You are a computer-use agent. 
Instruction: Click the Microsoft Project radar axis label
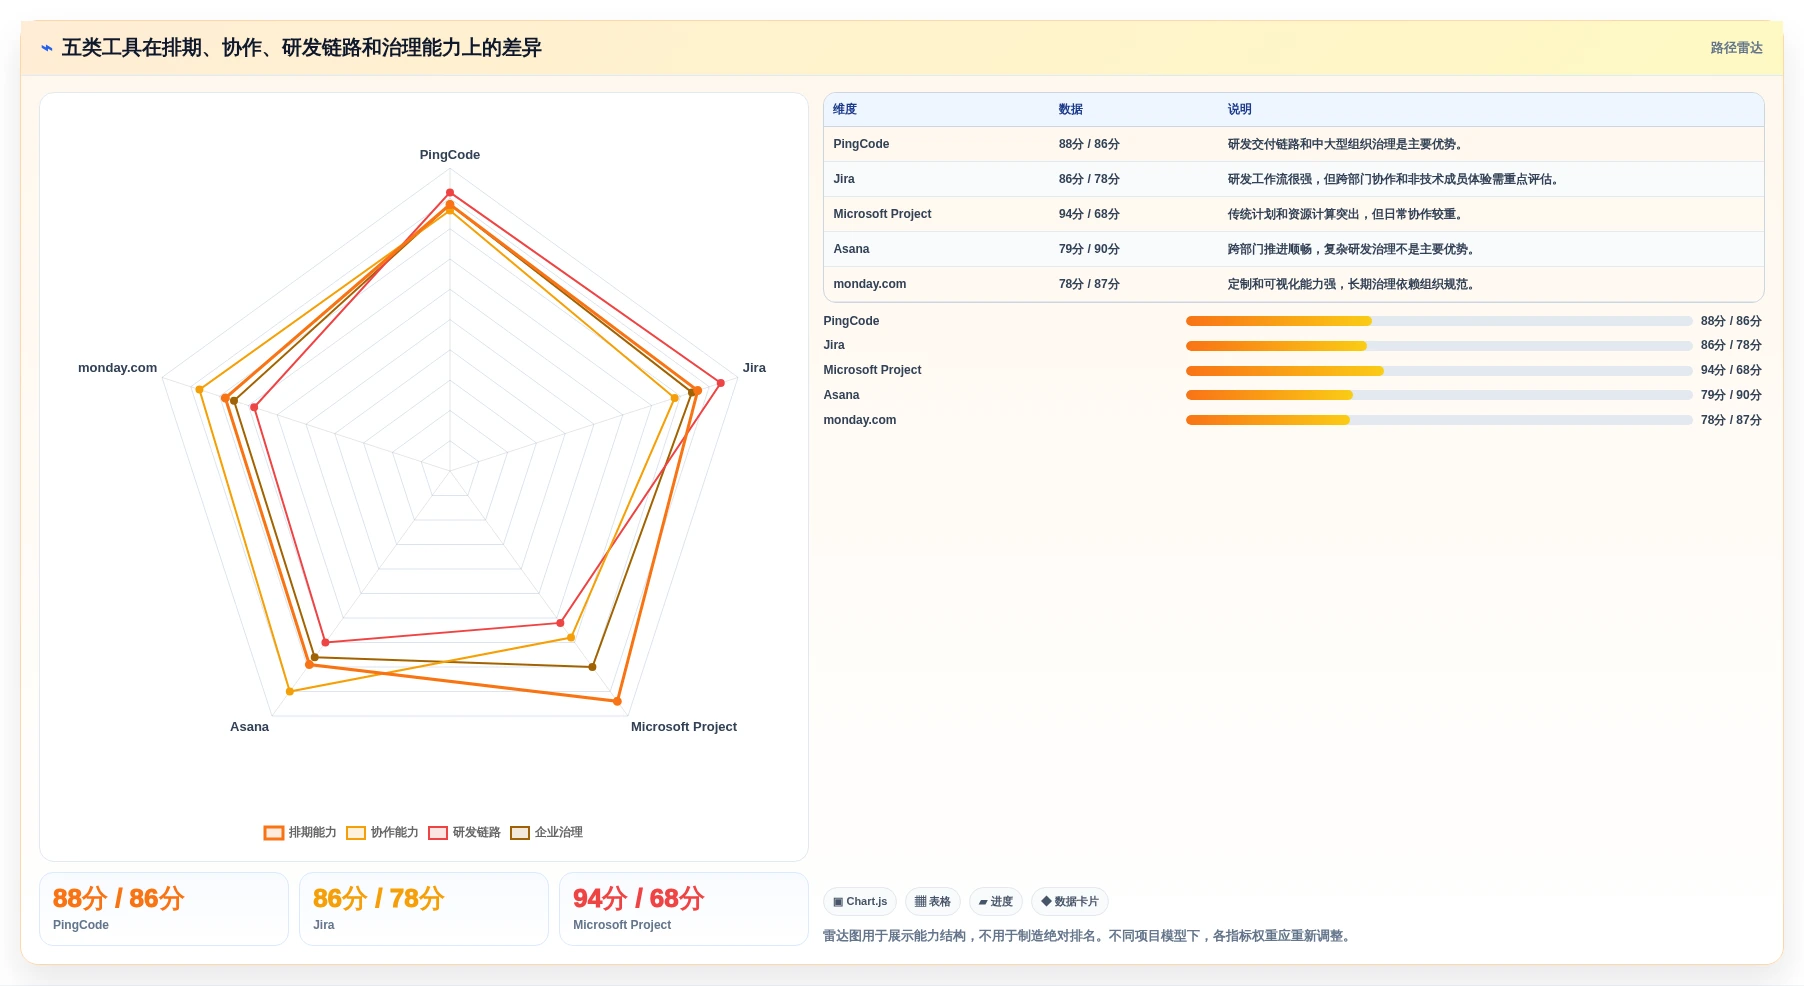pyautogui.click(x=684, y=727)
